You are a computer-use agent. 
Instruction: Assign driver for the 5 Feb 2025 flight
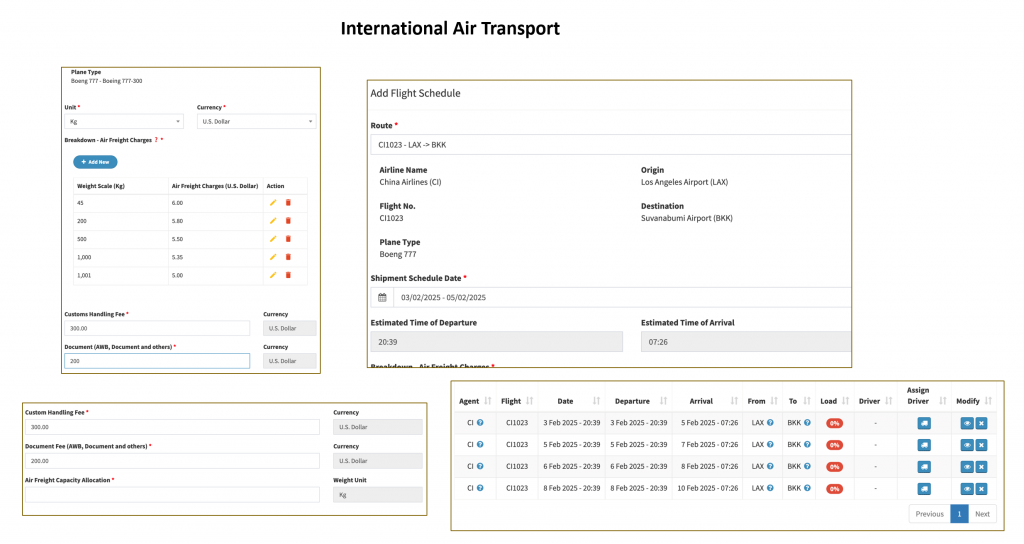tap(924, 445)
